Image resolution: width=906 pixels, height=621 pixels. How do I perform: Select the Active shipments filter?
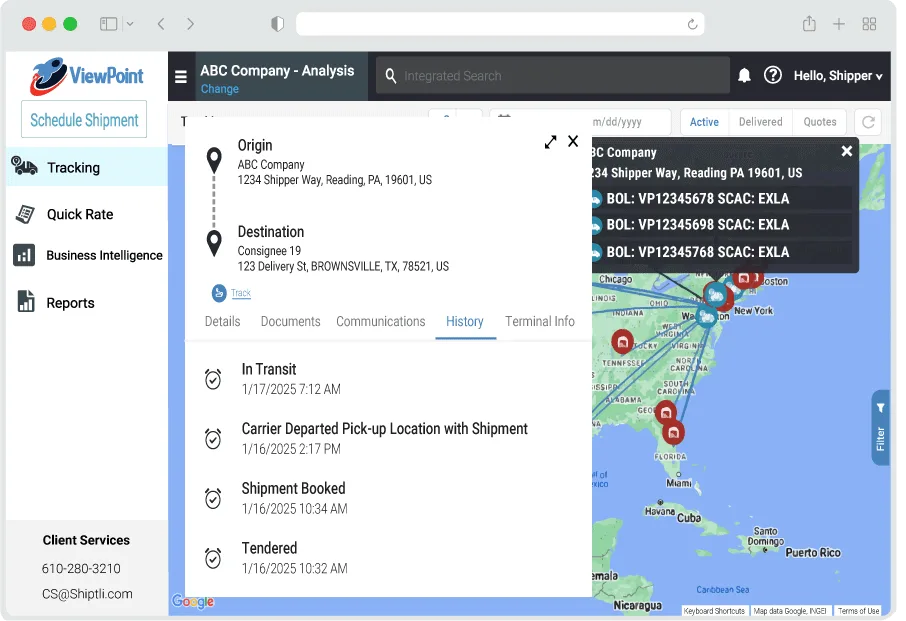coord(704,122)
